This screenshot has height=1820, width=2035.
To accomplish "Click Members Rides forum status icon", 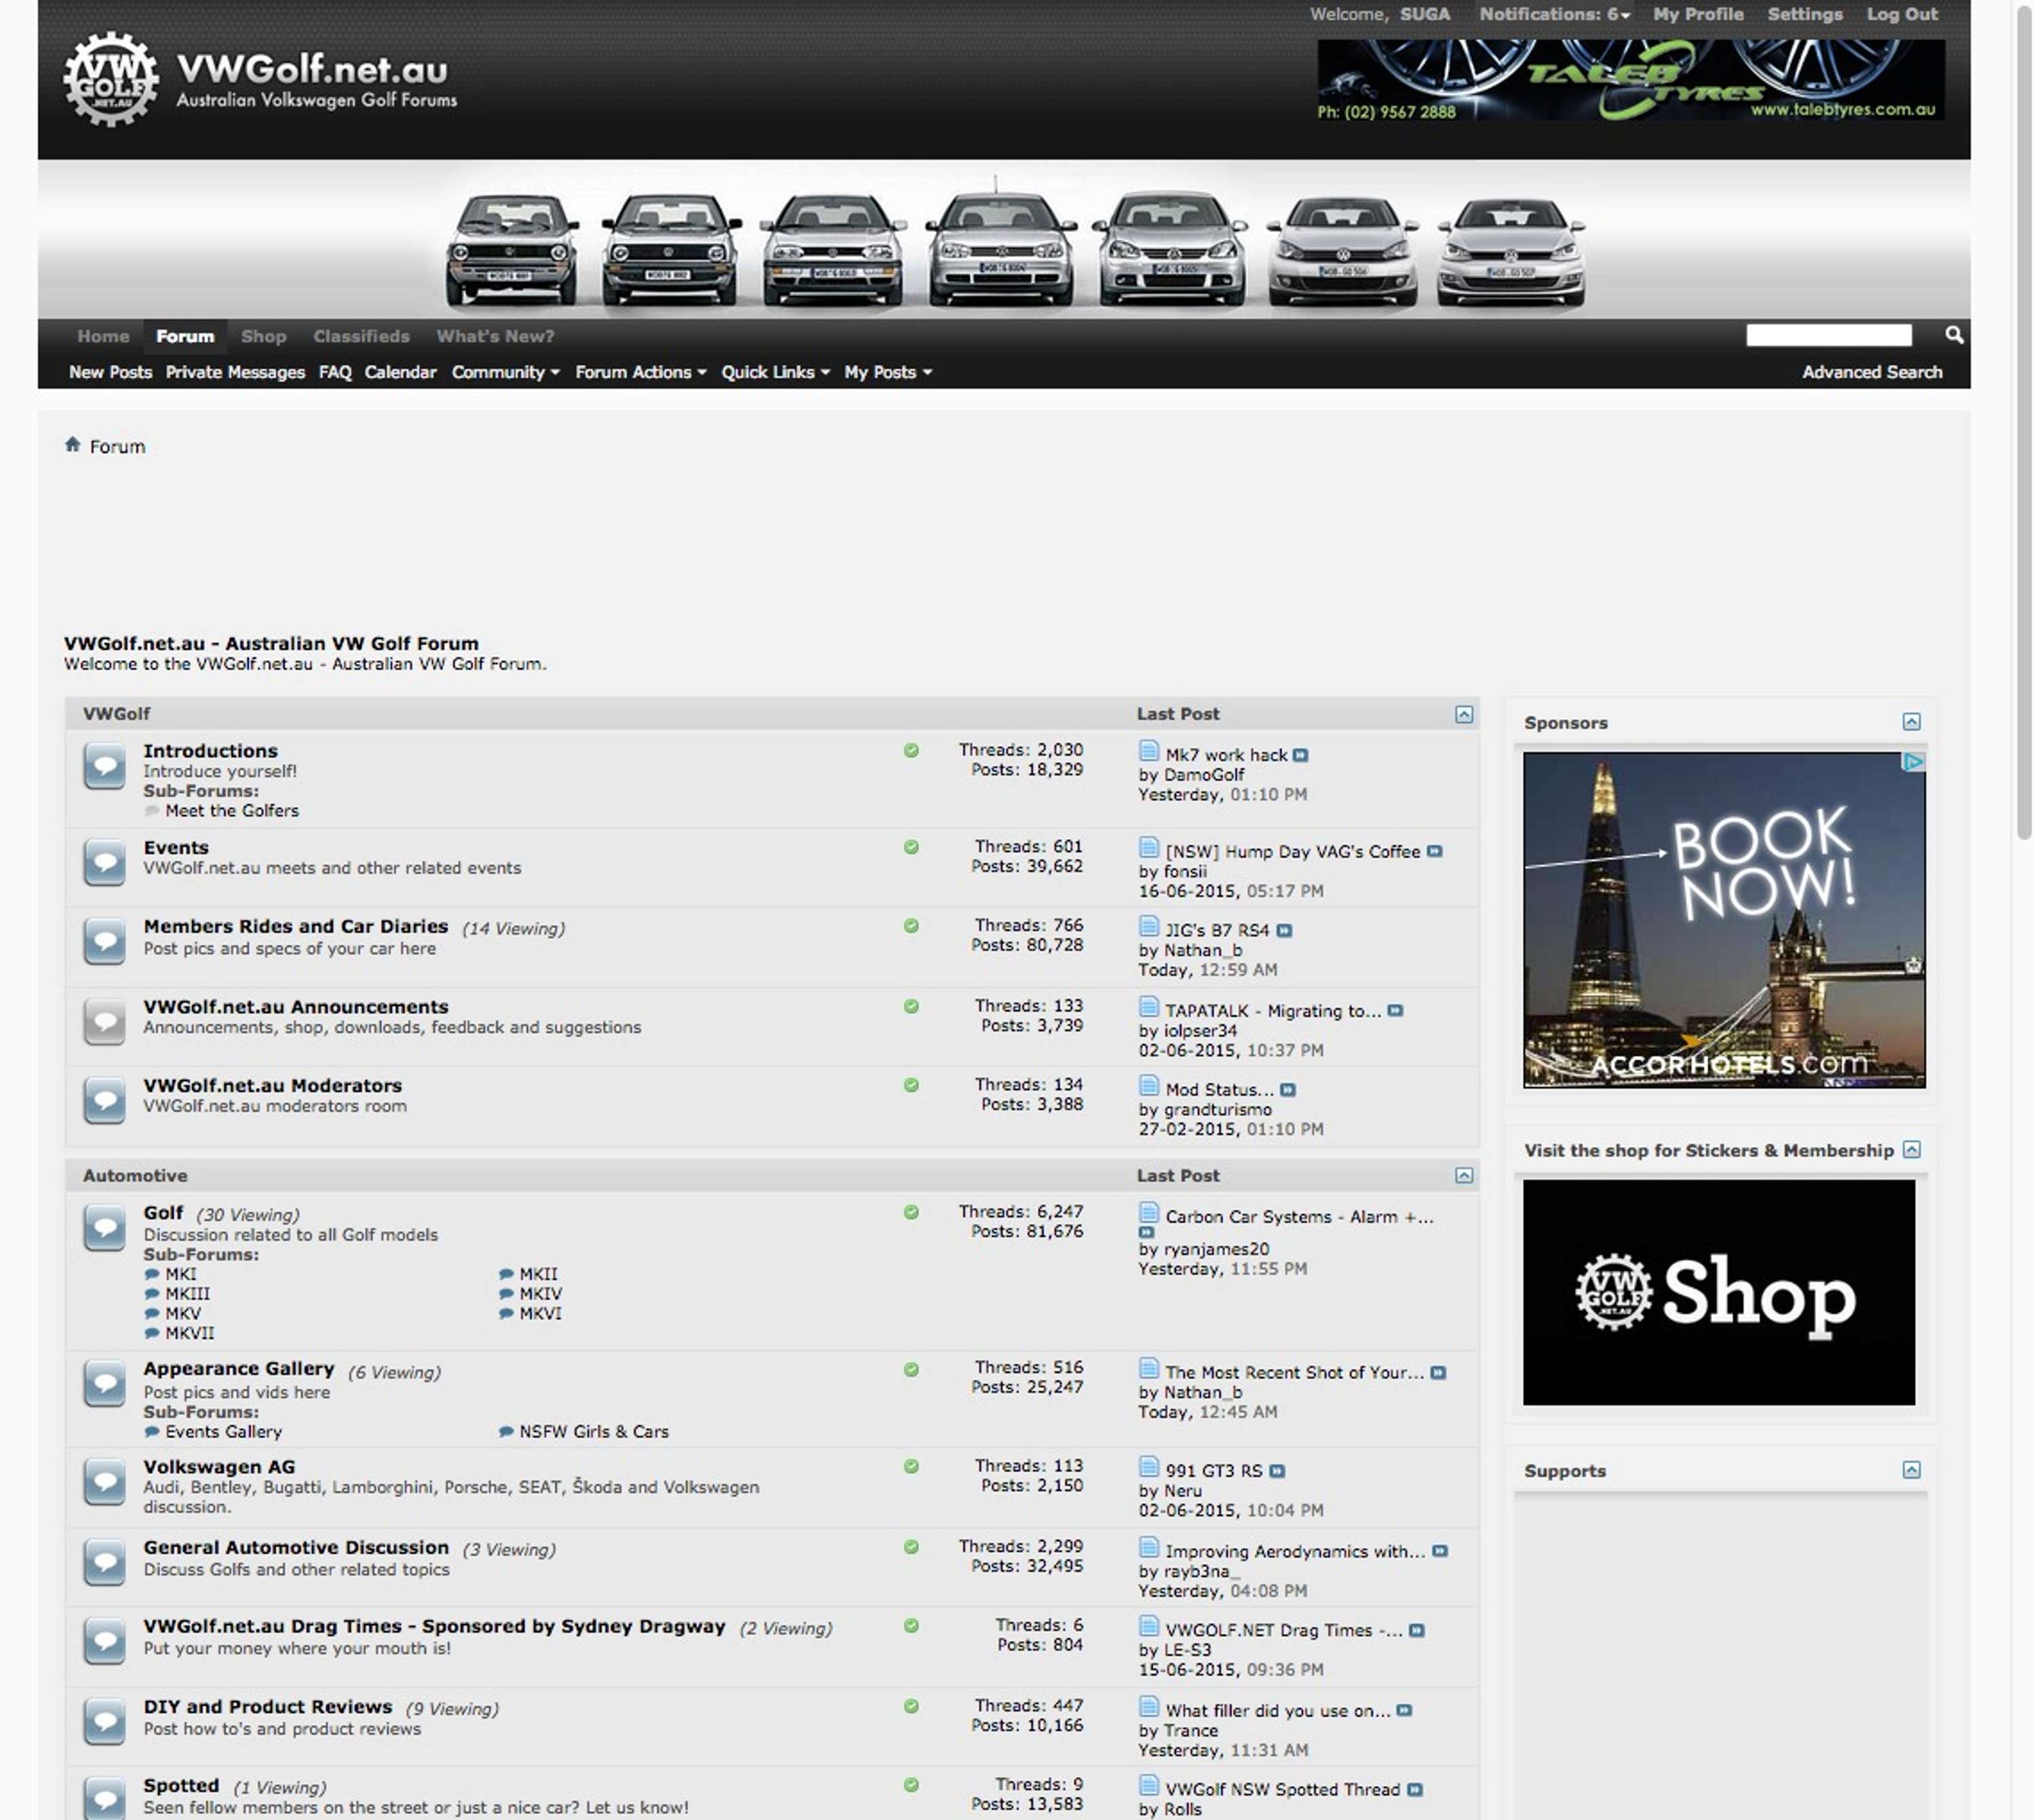I will click(x=104, y=941).
